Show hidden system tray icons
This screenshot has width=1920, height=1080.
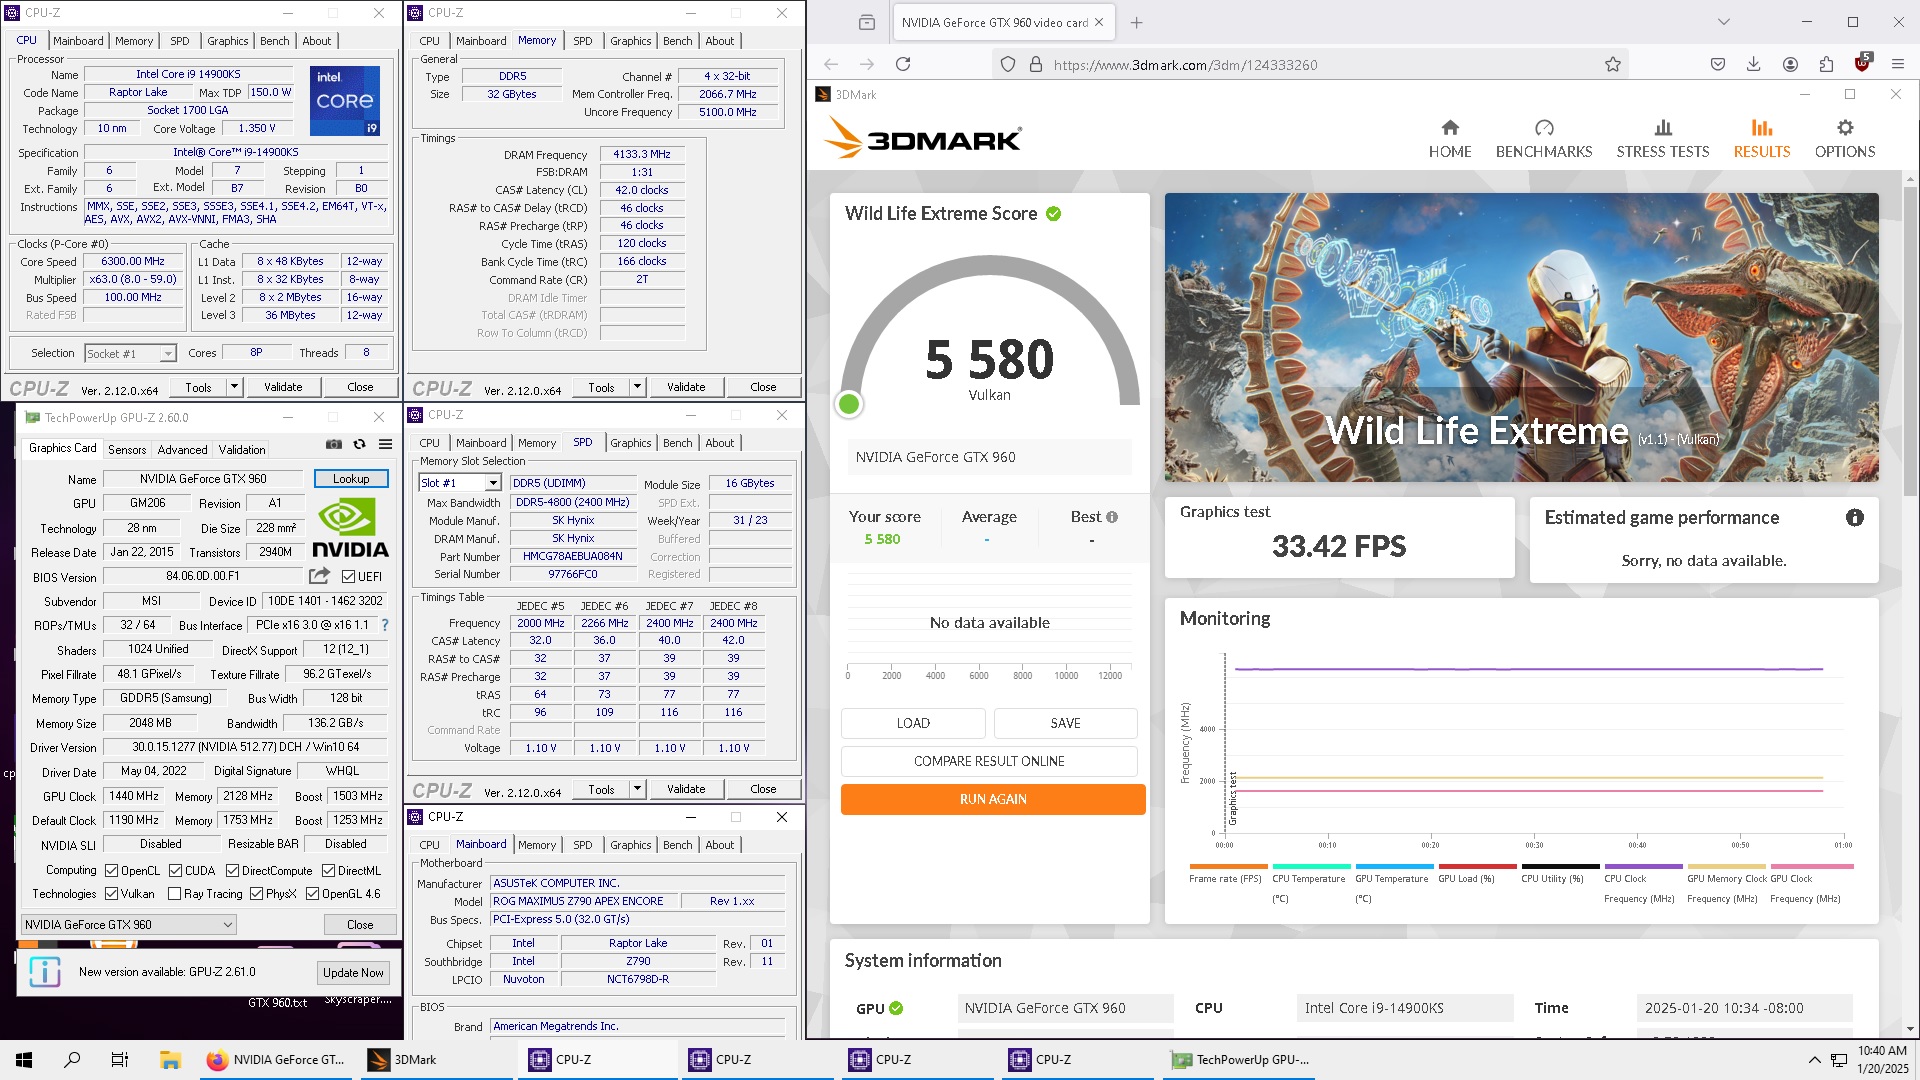1814,1060
